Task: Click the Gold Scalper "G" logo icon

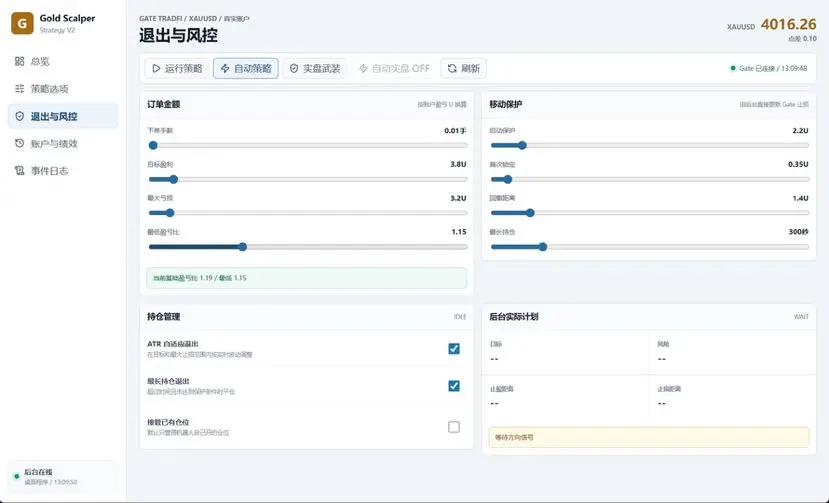Action: [22, 23]
